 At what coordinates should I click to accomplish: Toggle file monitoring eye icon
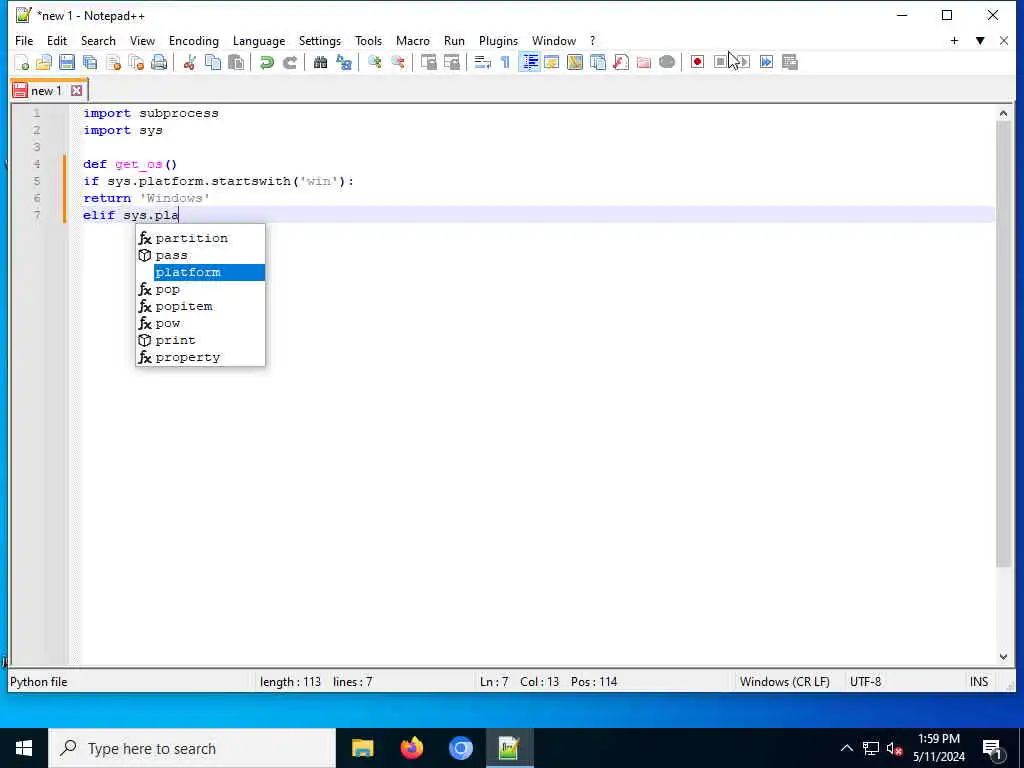point(667,62)
